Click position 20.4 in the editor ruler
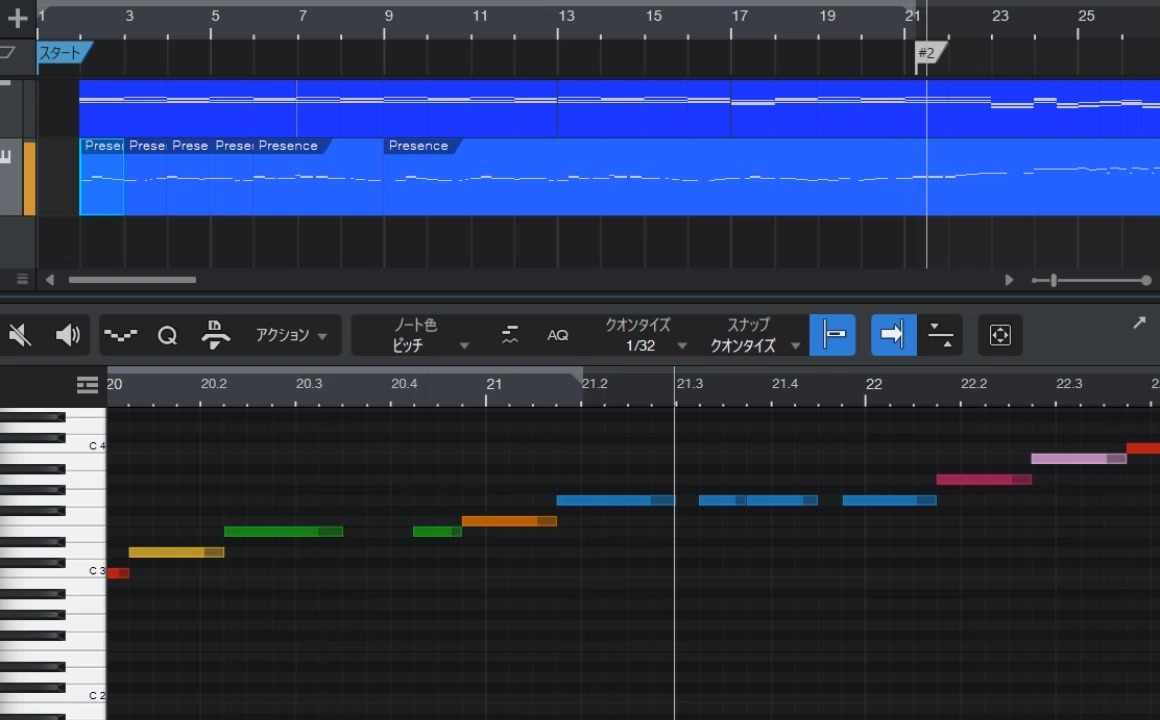The width and height of the screenshot is (1160, 720). point(404,383)
